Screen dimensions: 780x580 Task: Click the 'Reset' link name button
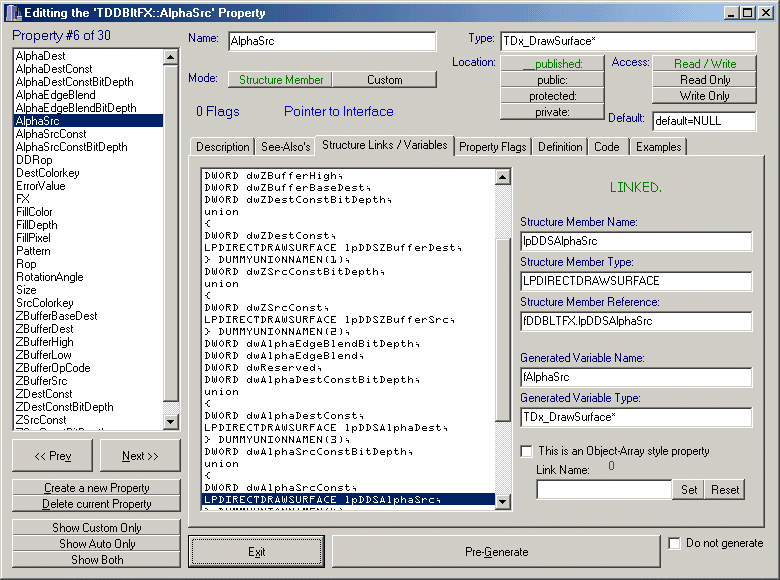tap(725, 489)
